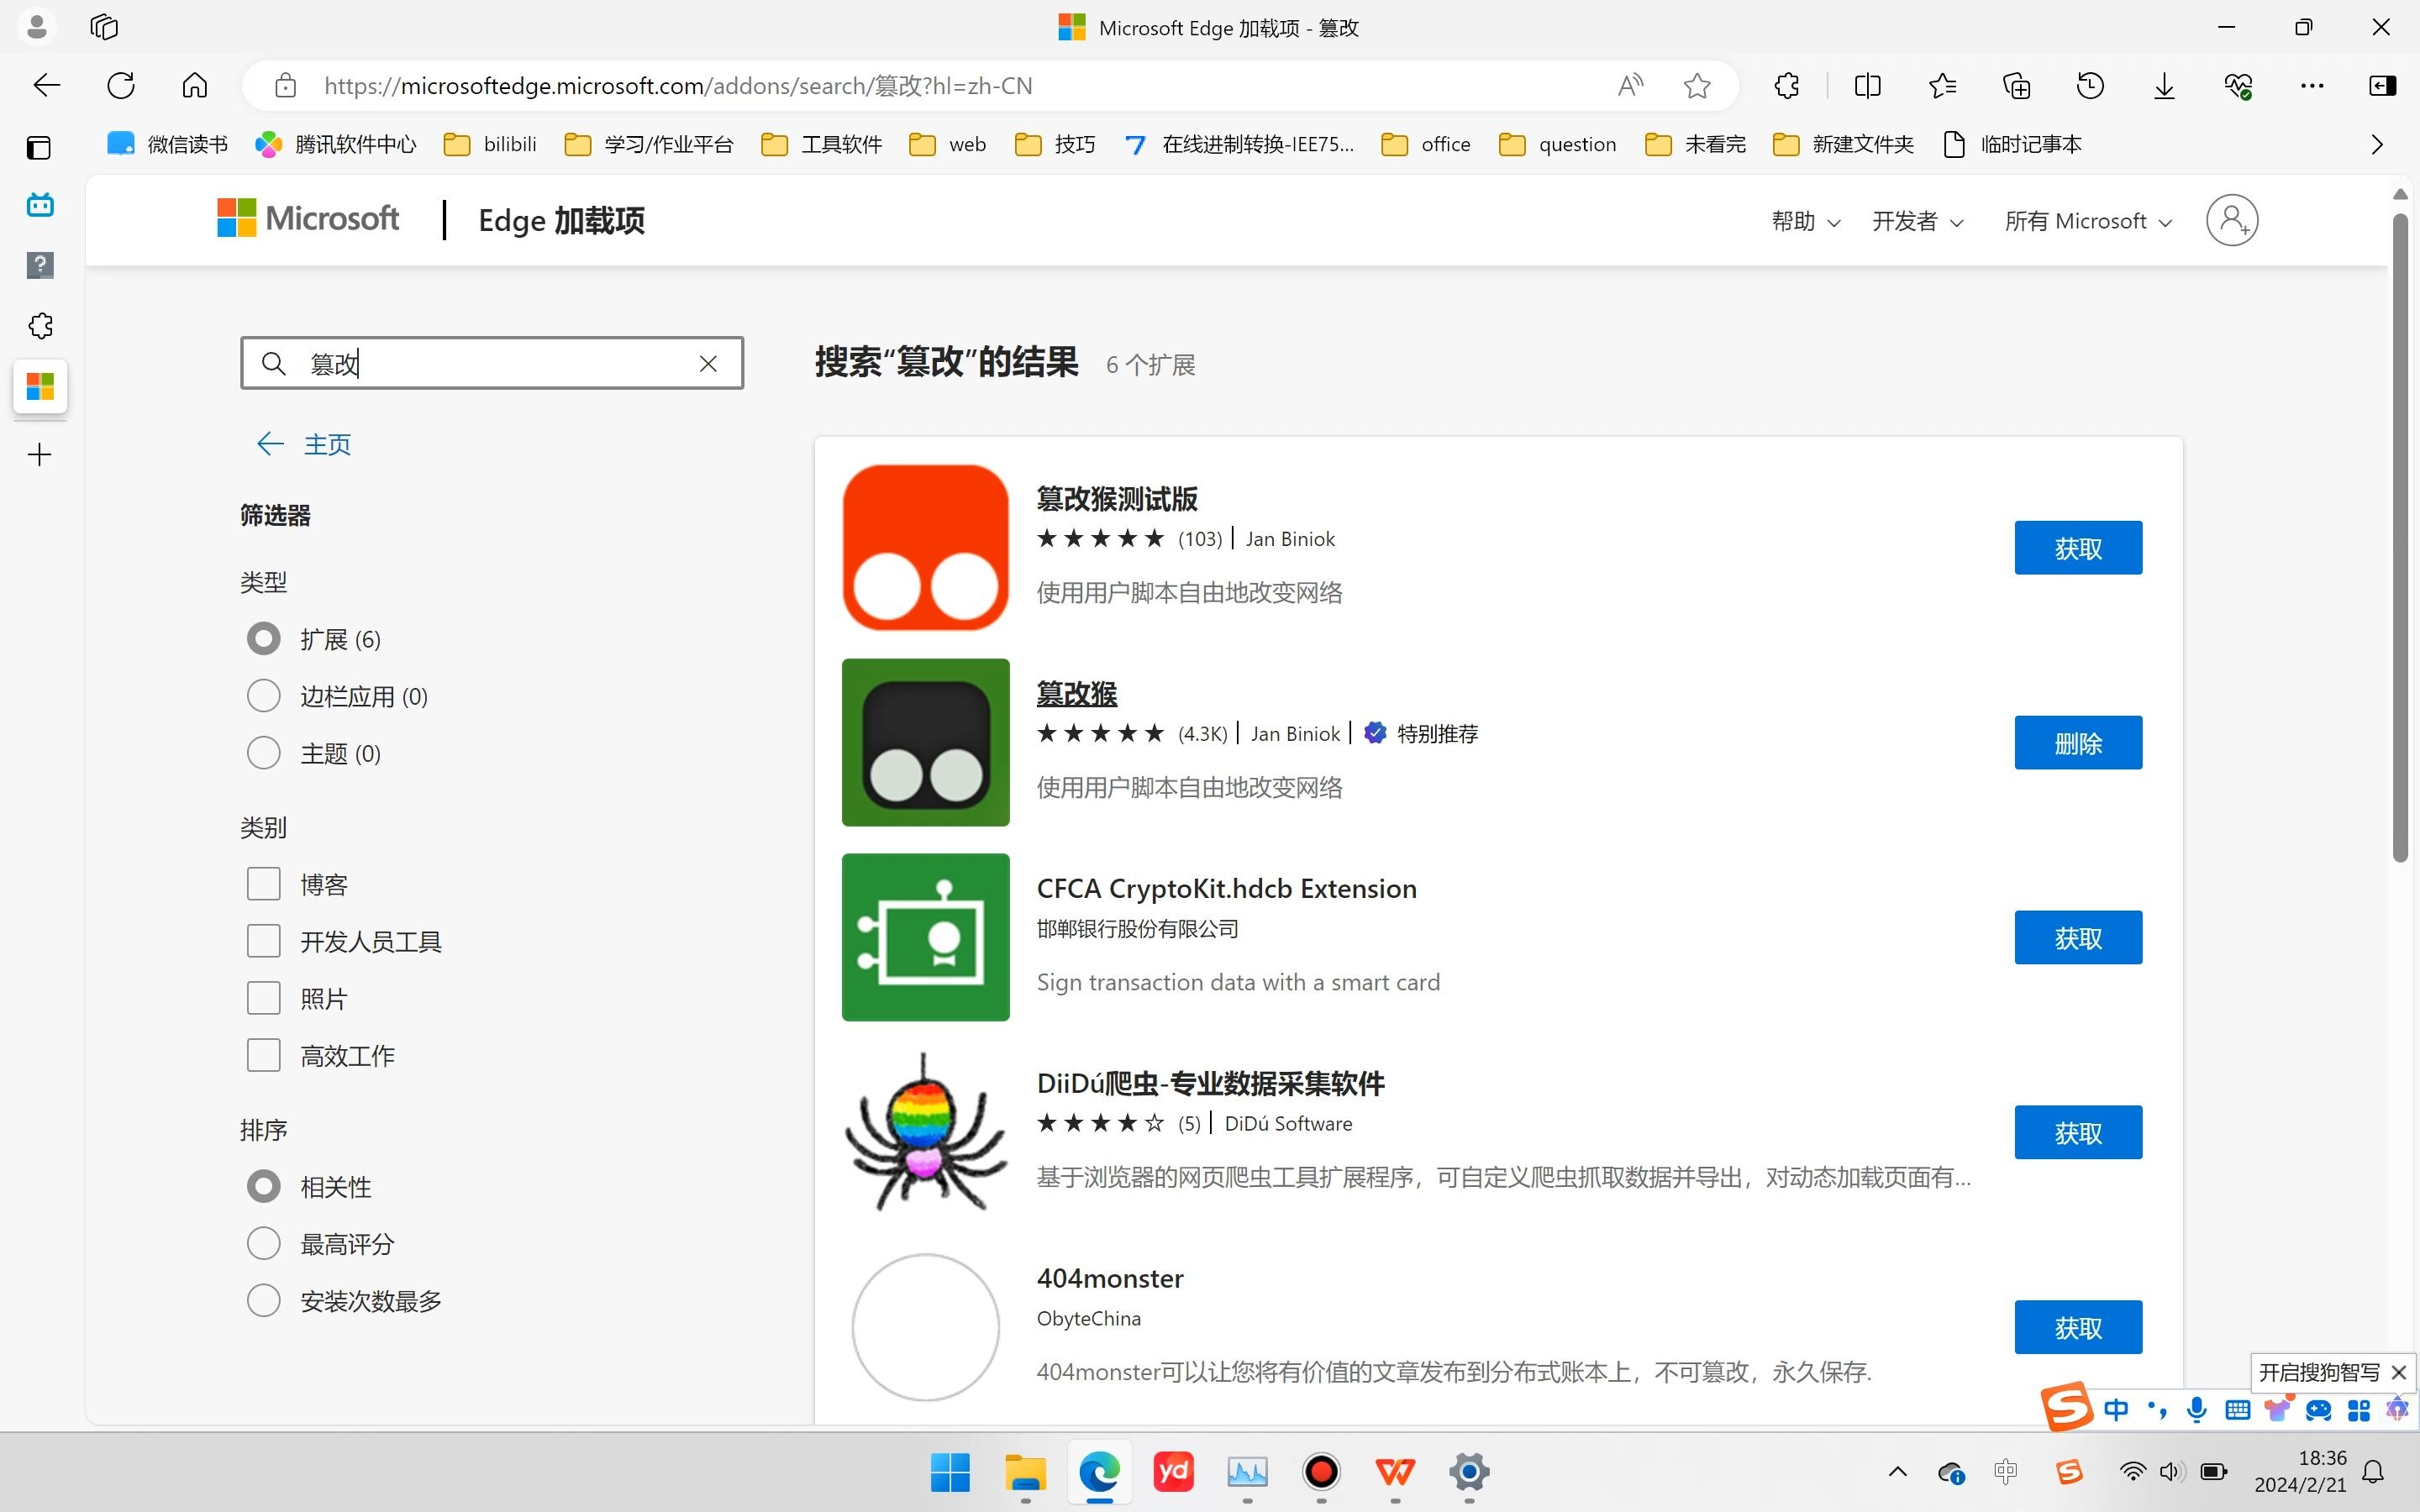Click the search box with 篡改

pyautogui.click(x=490, y=363)
